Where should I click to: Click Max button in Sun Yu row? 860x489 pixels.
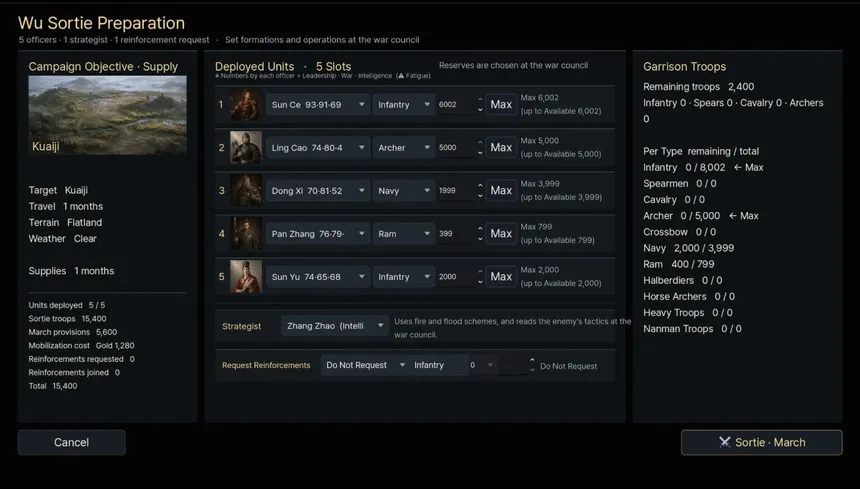[501, 277]
